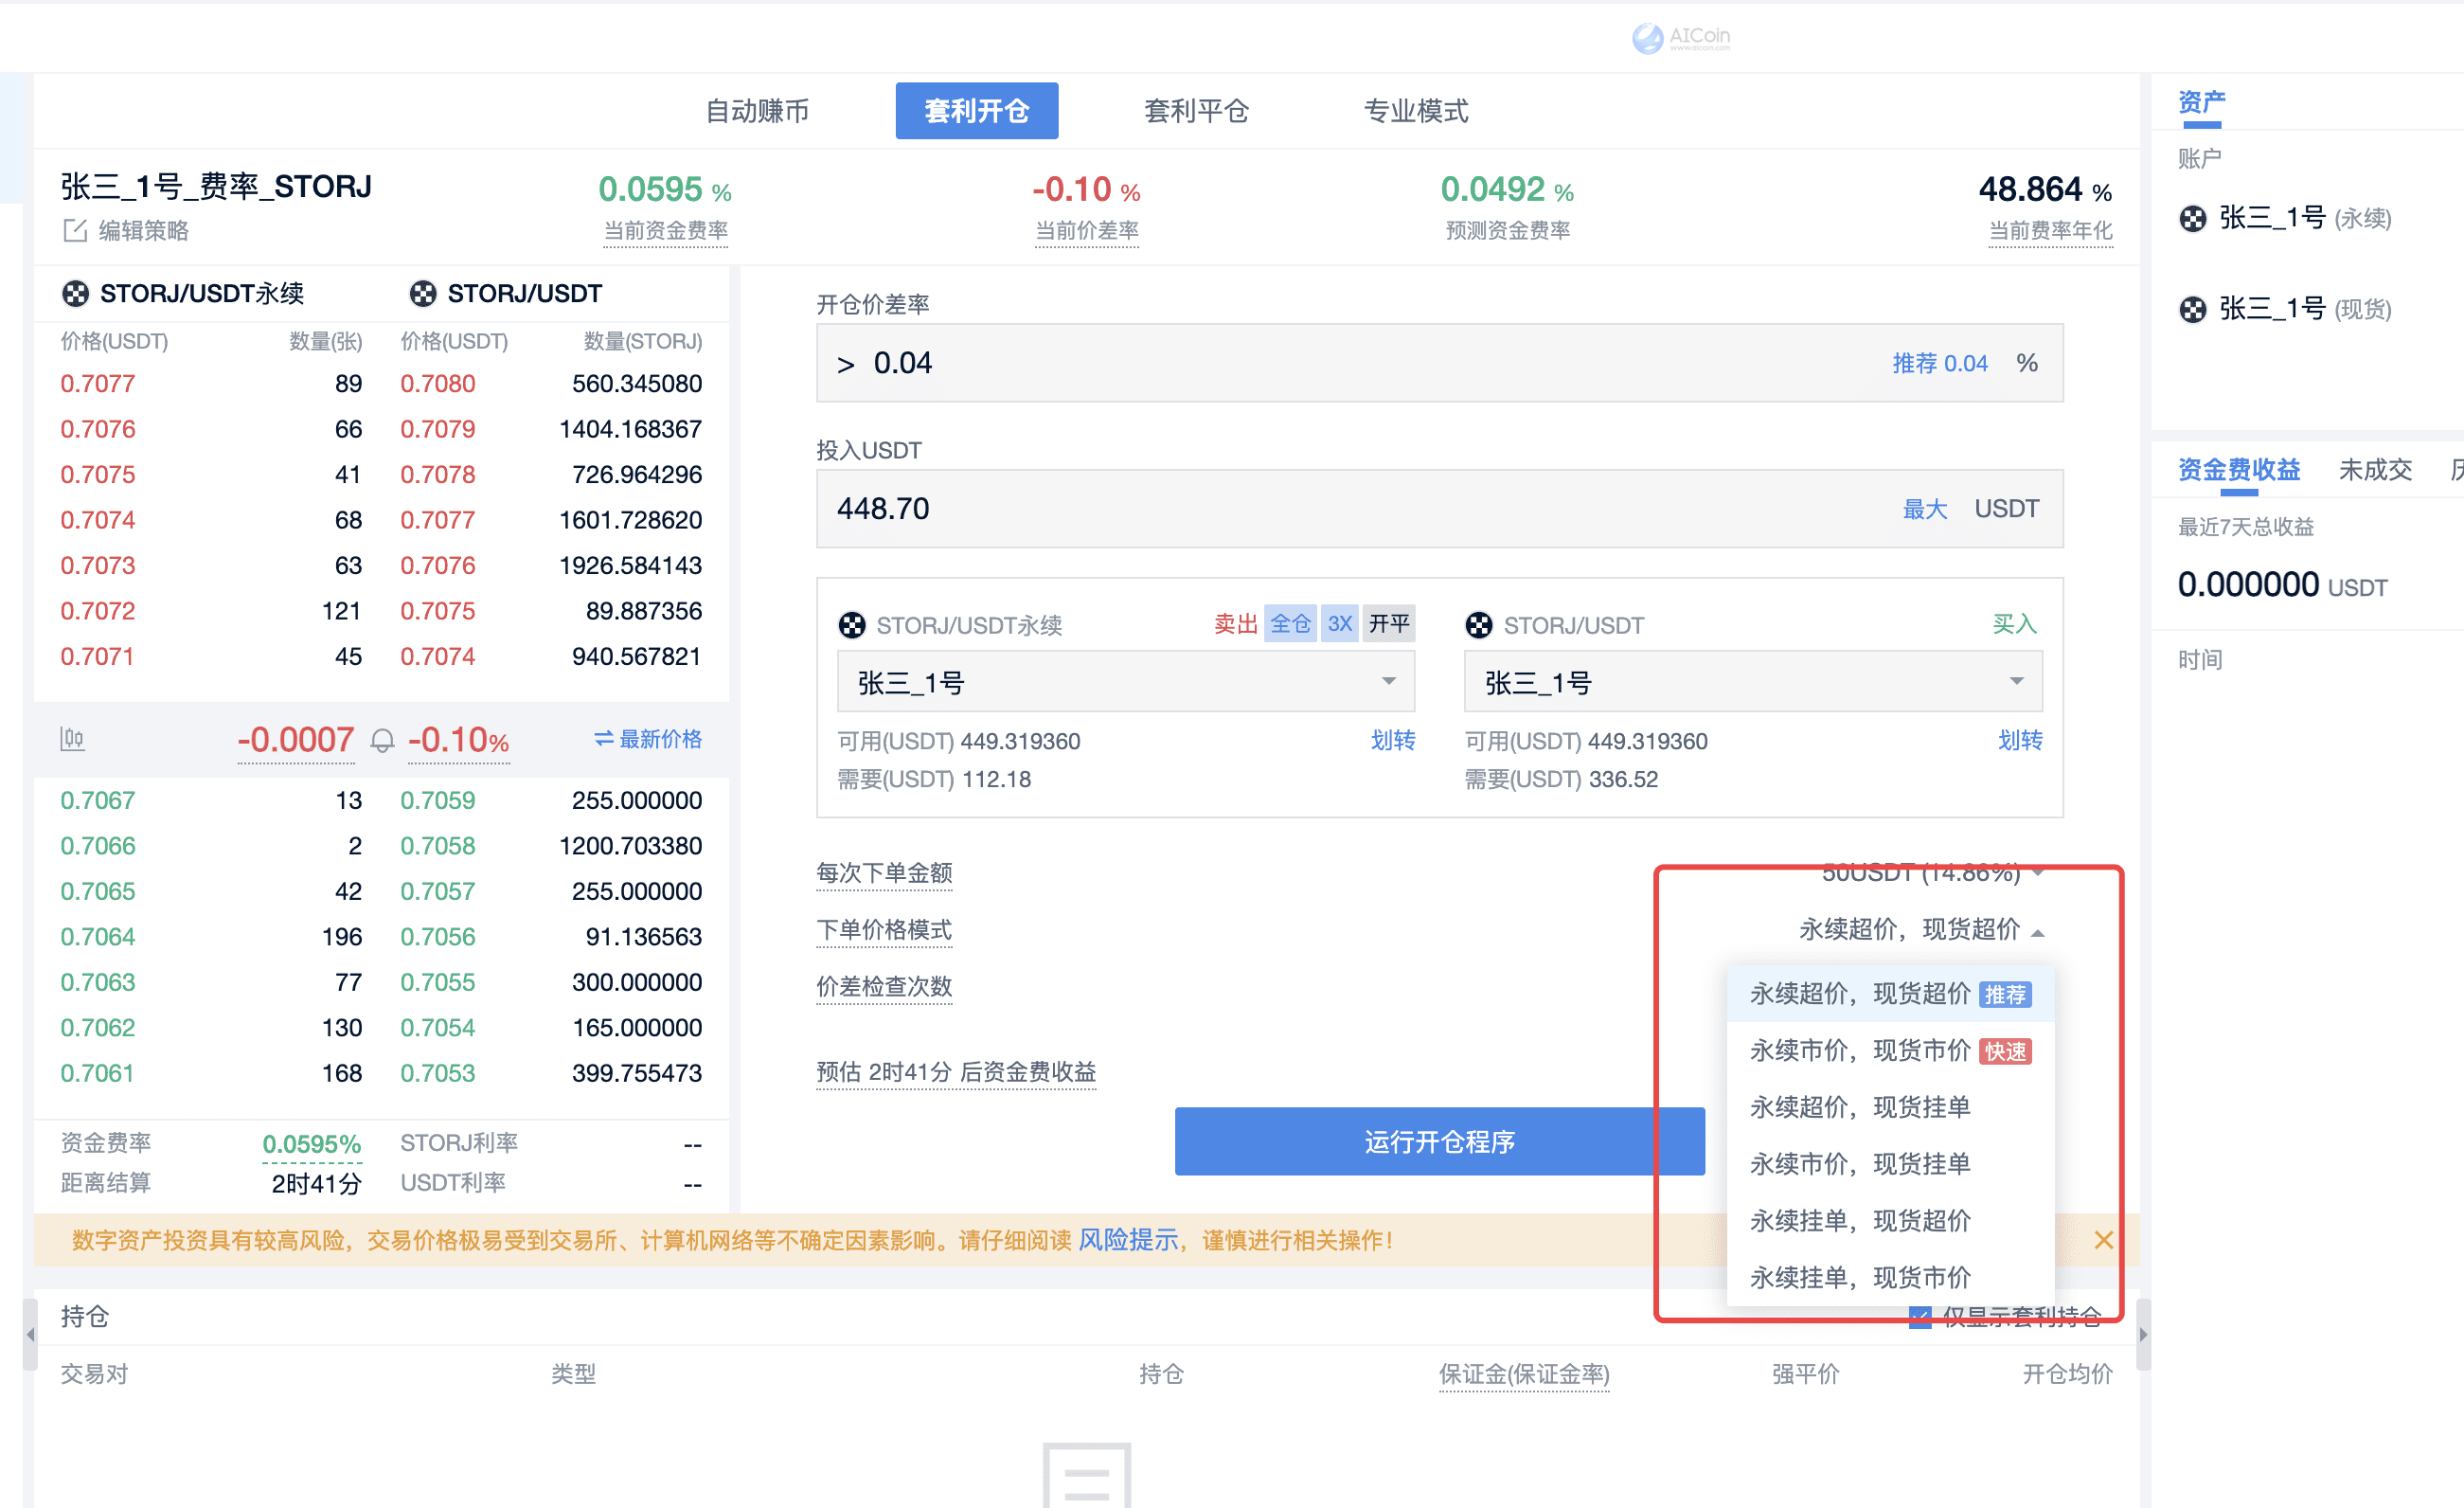Click 当前费率年化 label

click(x=2050, y=231)
